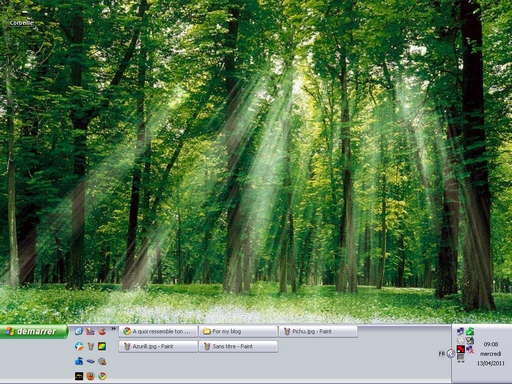Screen dimensions: 512x384
Task: Switch to 'A quoi ressemble ton ...' Chrome window
Action: tap(158, 331)
